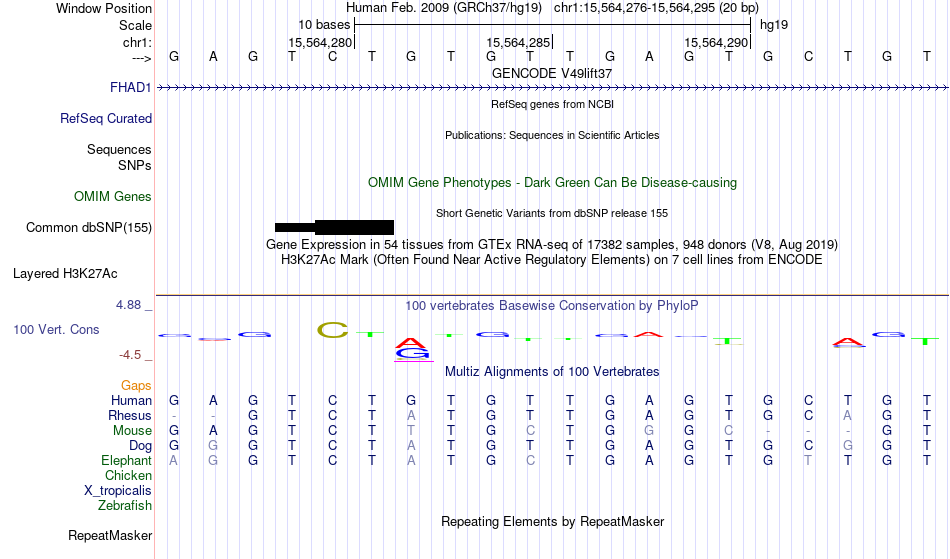Click the H3K27Ac Mark ENCODE track title
Screen dimensions: 950x559
pos(552,260)
